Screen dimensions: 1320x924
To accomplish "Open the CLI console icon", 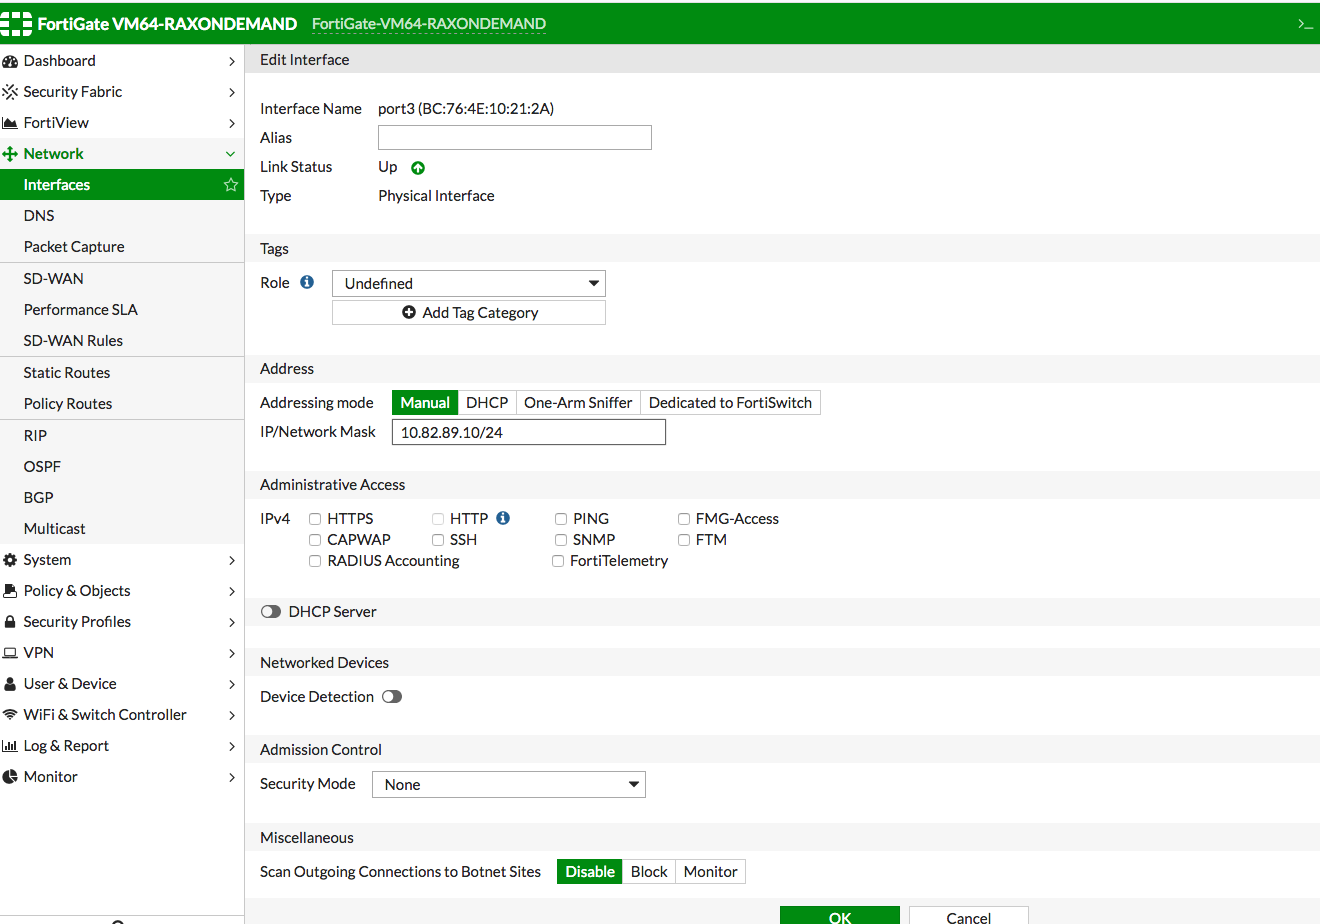I will (x=1305, y=23).
